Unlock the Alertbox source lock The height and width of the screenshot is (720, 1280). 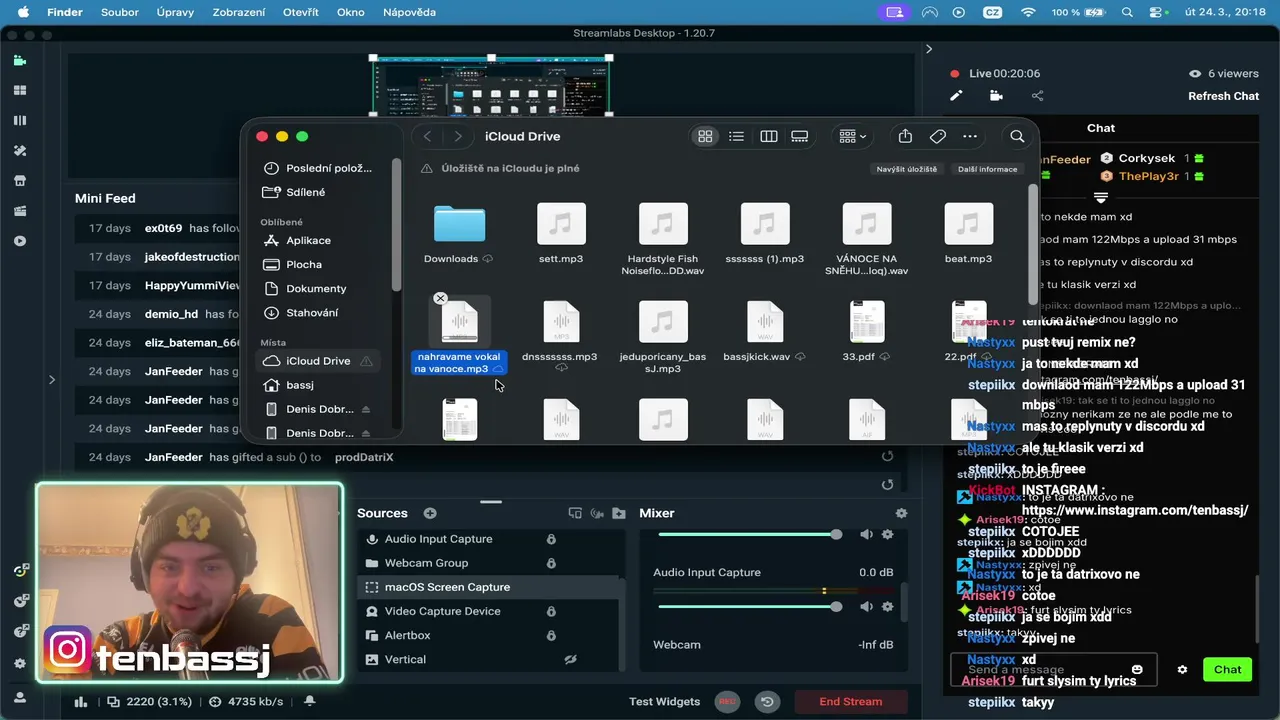point(551,635)
